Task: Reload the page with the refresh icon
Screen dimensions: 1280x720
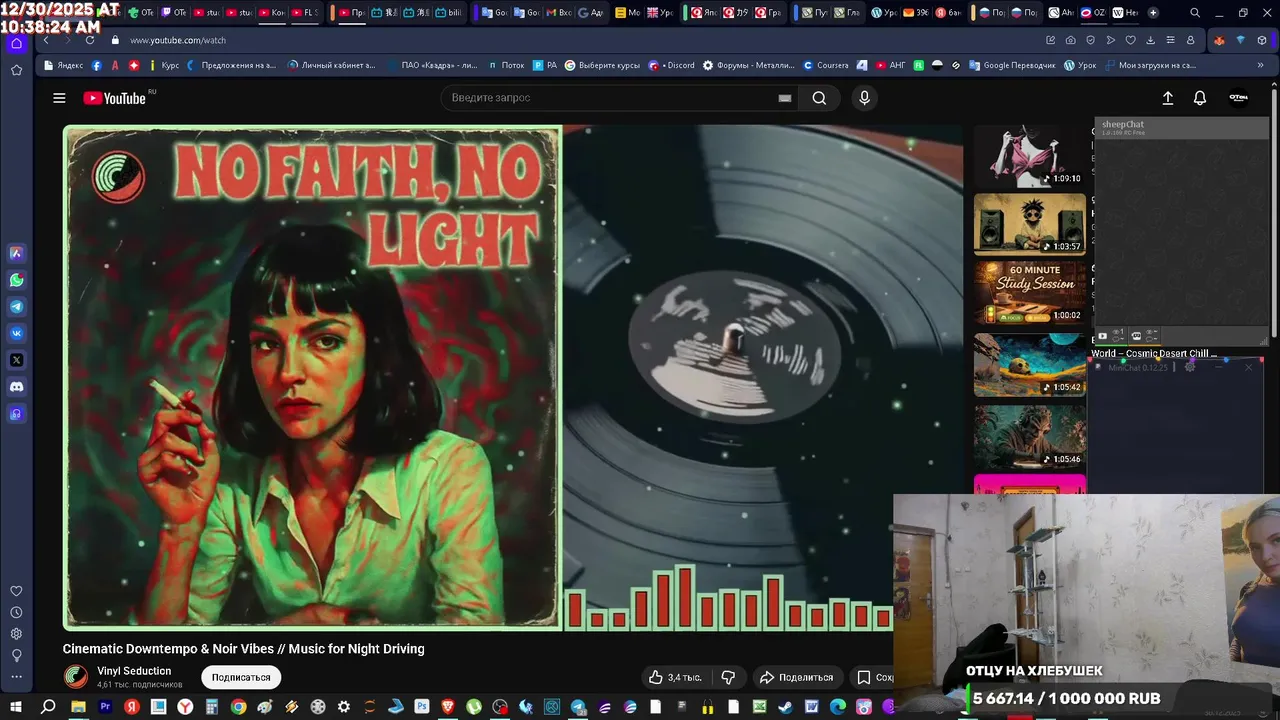Action: click(90, 40)
